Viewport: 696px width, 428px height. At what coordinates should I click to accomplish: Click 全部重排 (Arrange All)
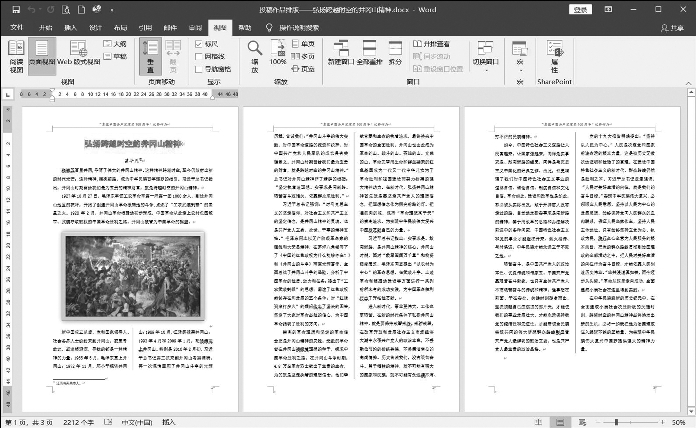(369, 52)
